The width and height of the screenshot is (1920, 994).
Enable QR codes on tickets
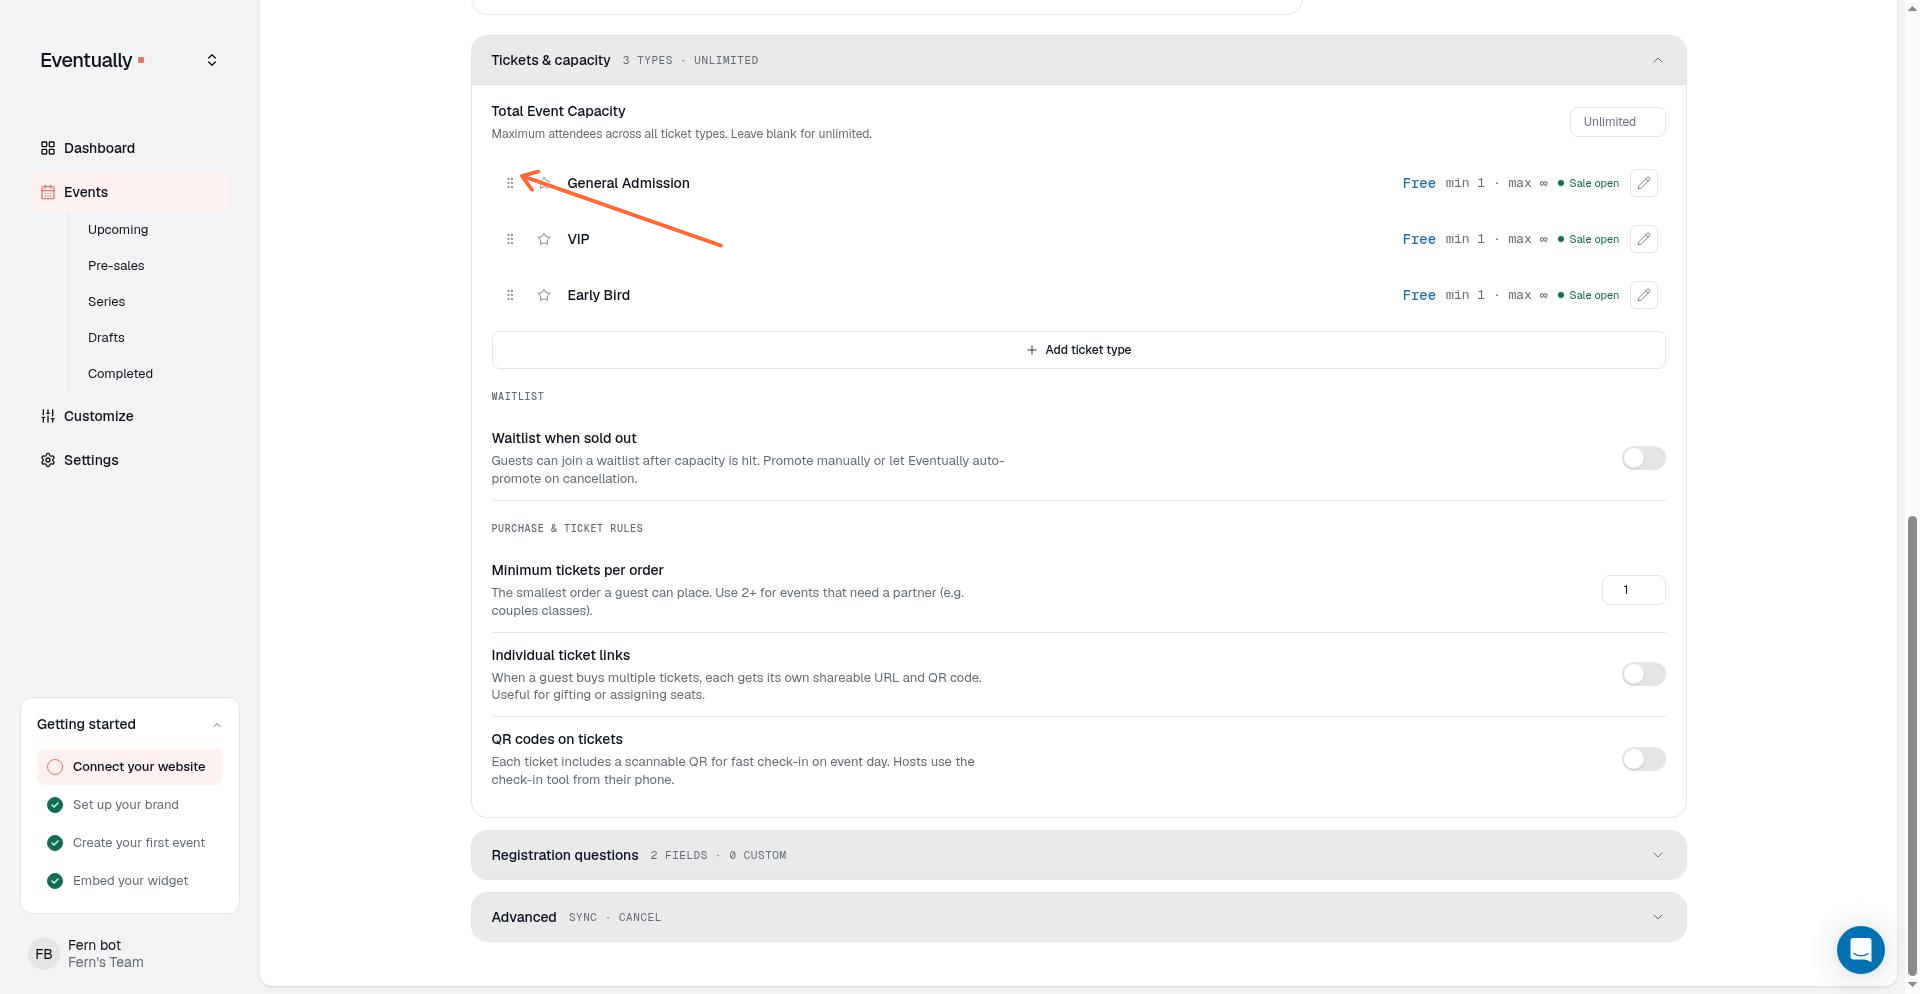click(1643, 759)
